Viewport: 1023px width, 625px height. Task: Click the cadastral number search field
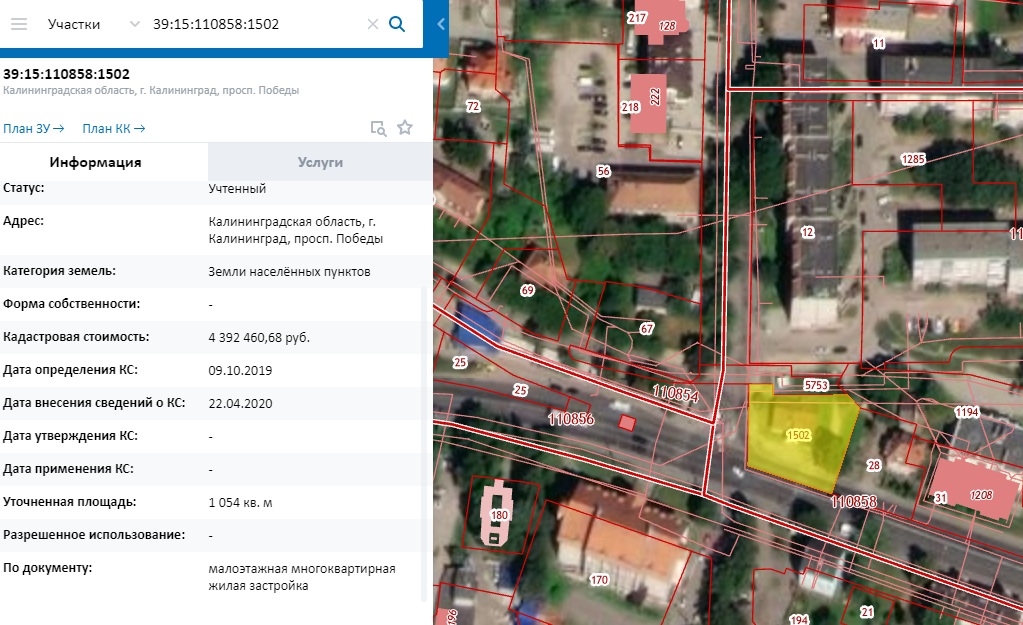click(x=254, y=24)
